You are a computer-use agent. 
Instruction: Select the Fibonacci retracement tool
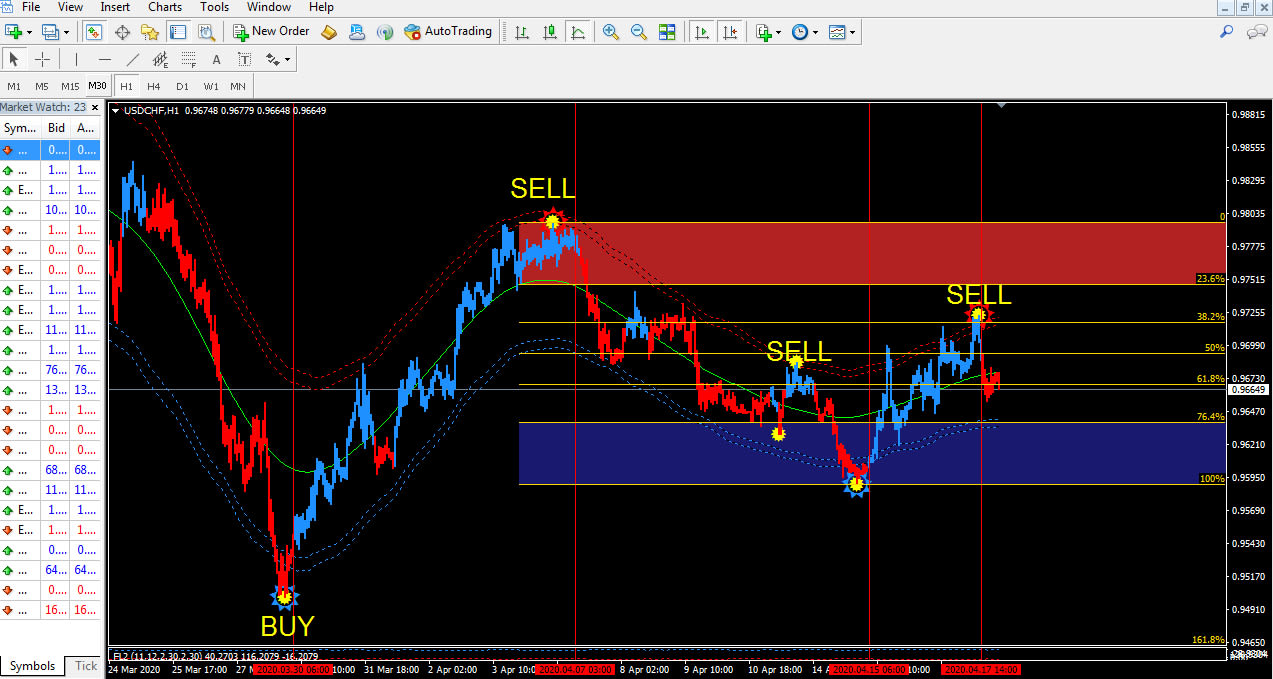[x=188, y=60]
